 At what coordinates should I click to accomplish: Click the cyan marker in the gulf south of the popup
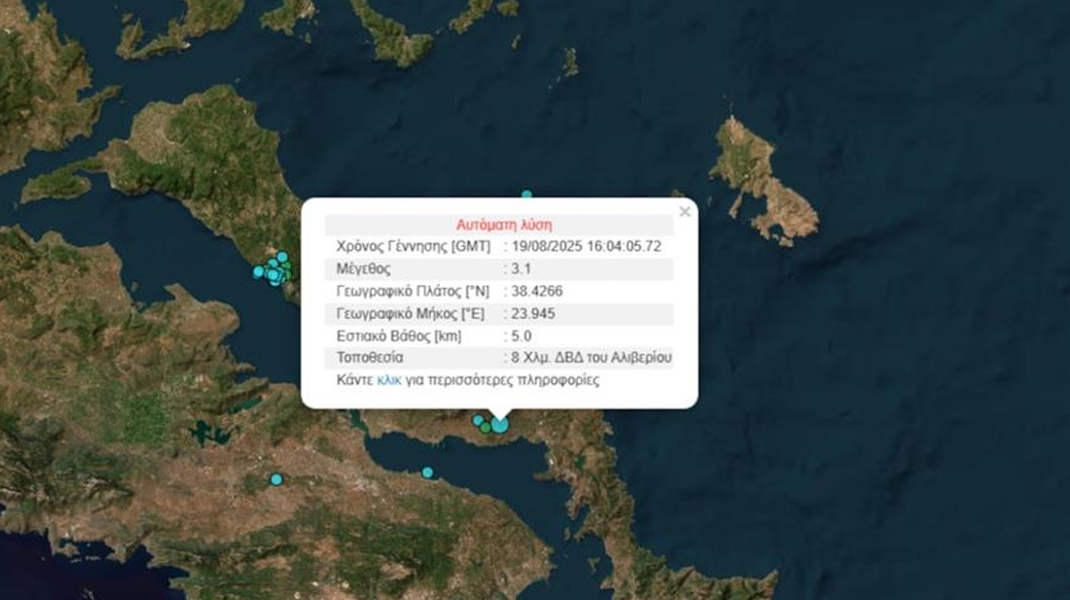[x=427, y=472]
